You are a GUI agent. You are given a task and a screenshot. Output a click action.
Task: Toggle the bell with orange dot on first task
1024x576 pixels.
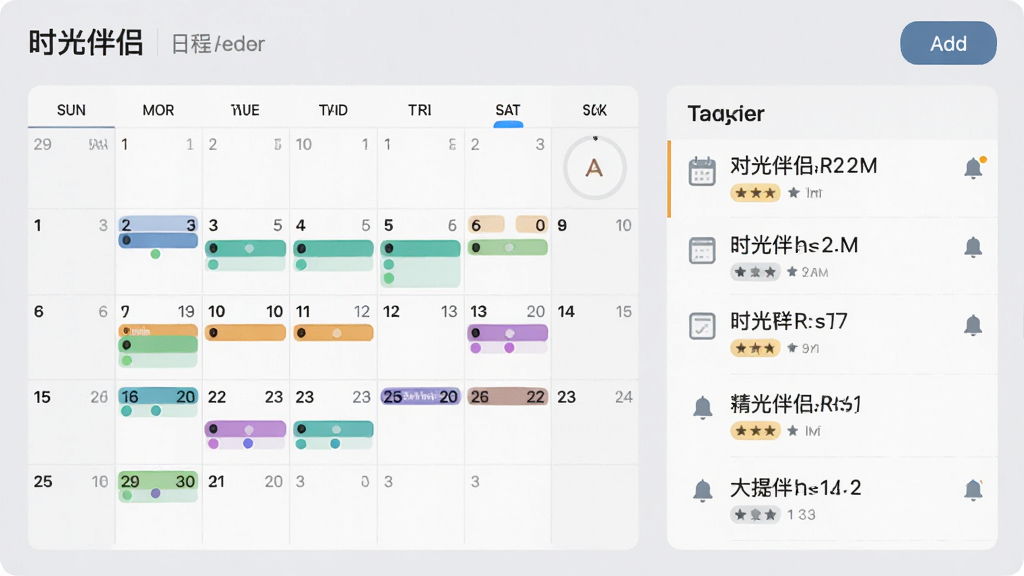(x=974, y=168)
